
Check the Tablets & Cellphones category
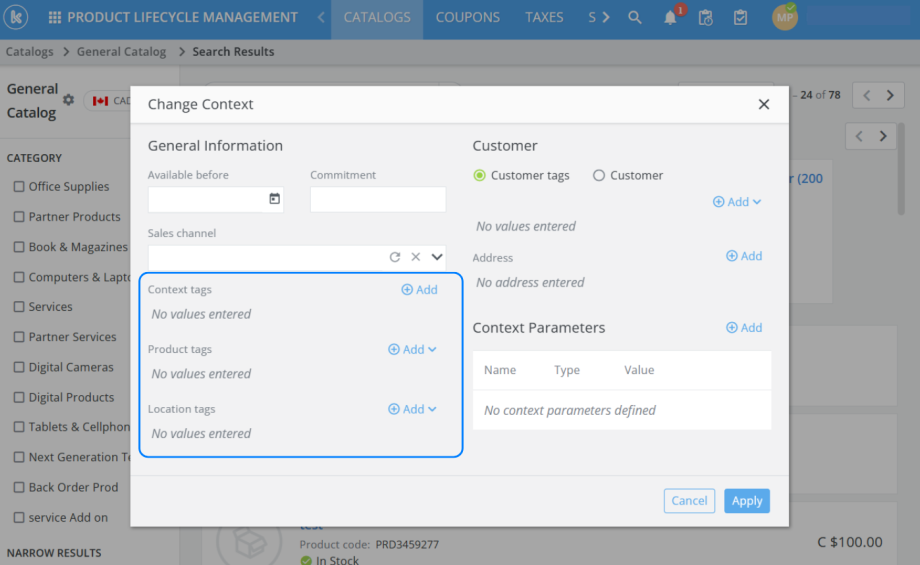pyautogui.click(x=19, y=427)
